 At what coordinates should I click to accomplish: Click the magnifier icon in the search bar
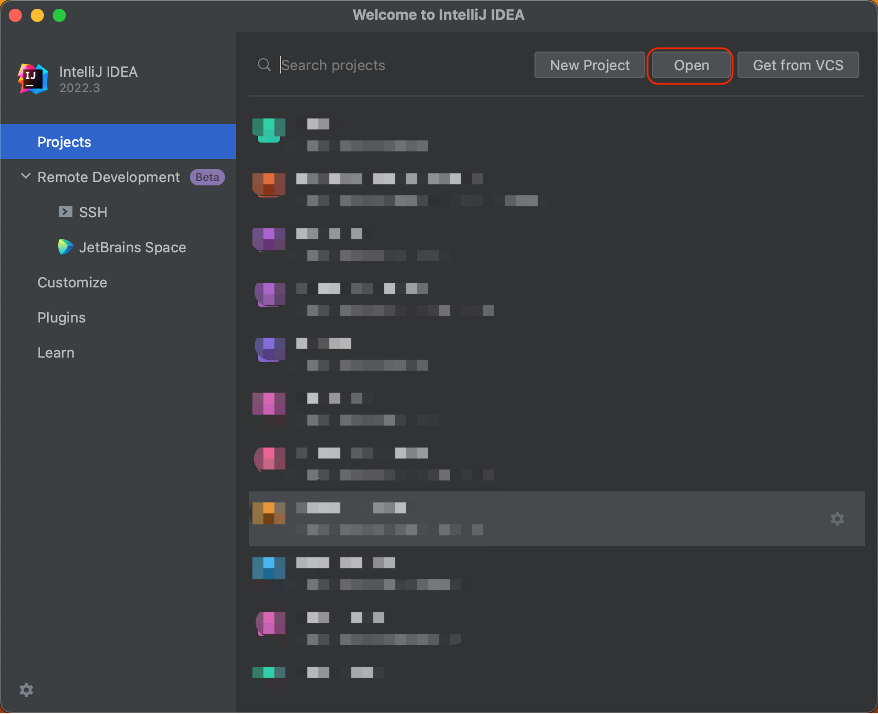click(x=264, y=65)
